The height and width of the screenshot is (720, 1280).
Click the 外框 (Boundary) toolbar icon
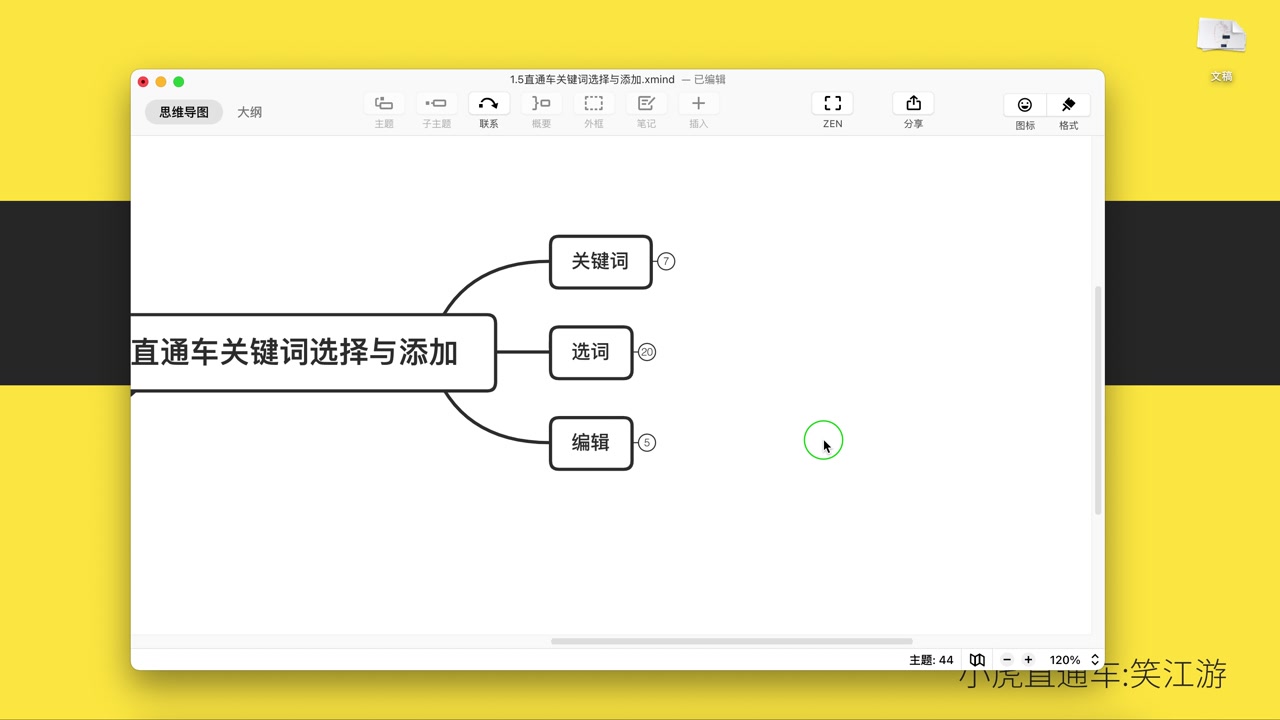pos(593,104)
